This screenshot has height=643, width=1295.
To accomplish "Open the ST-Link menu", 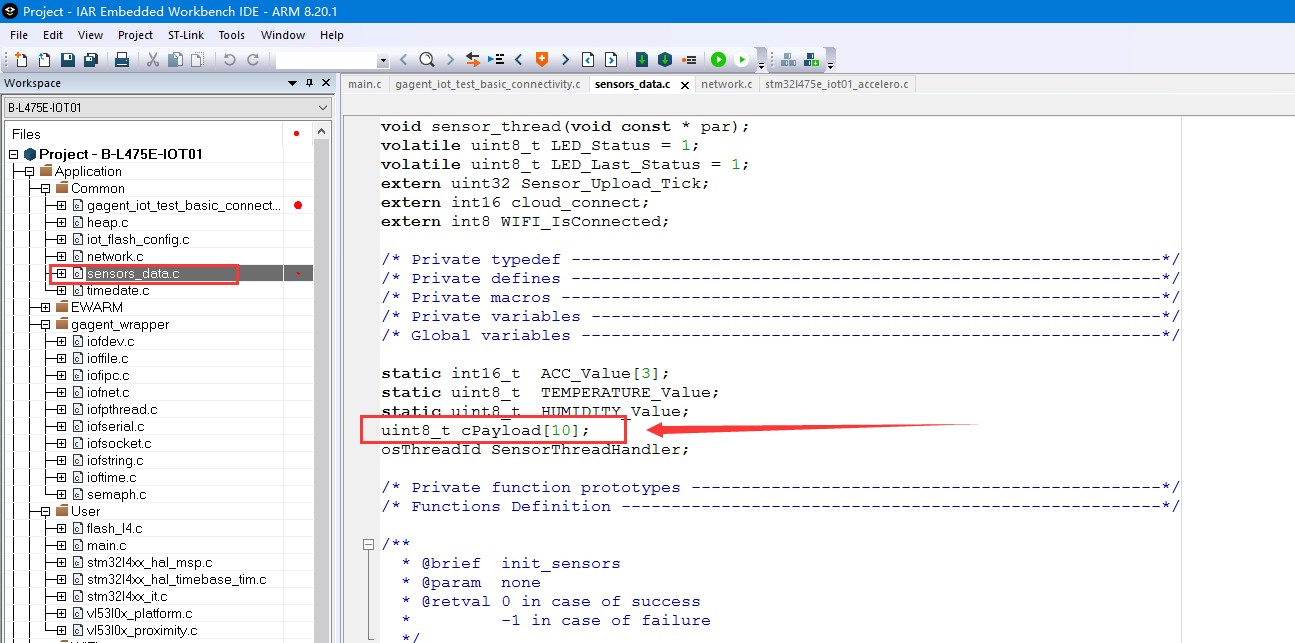I will click(x=186, y=35).
